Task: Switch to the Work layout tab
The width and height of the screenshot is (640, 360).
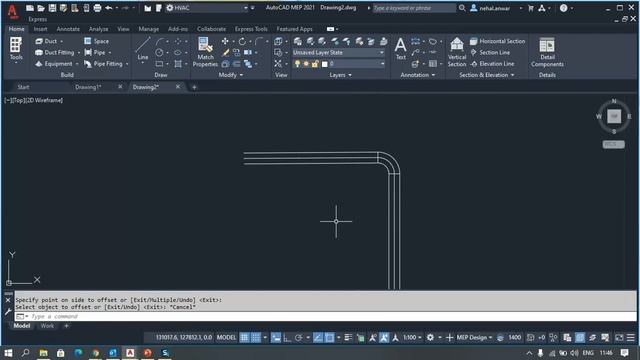Action: click(47, 326)
